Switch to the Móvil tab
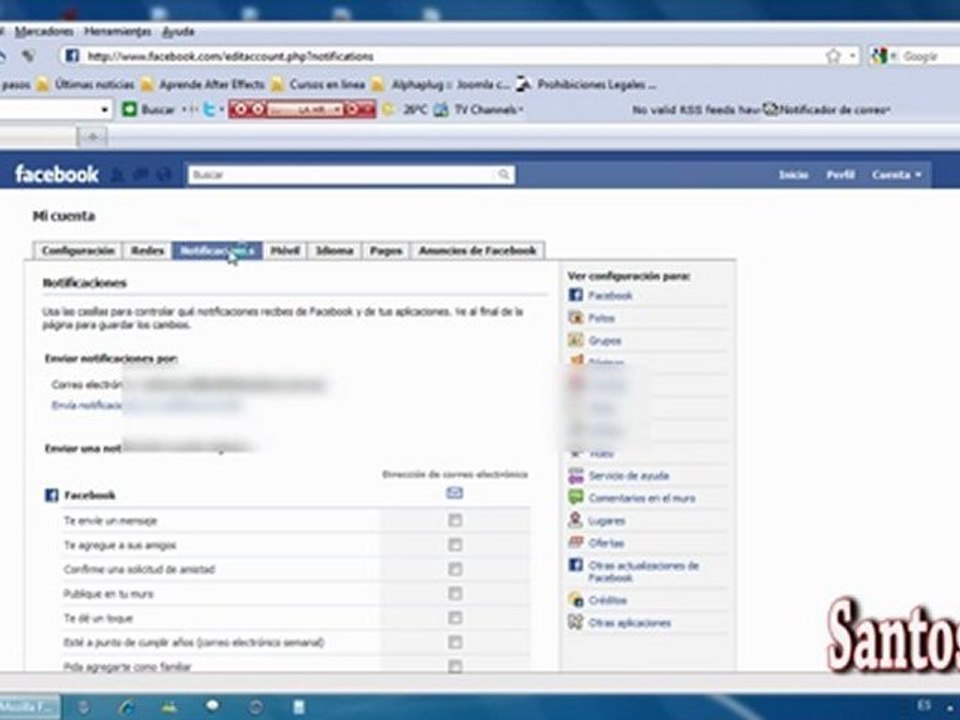Screen dimensions: 960x720 tap(285, 250)
